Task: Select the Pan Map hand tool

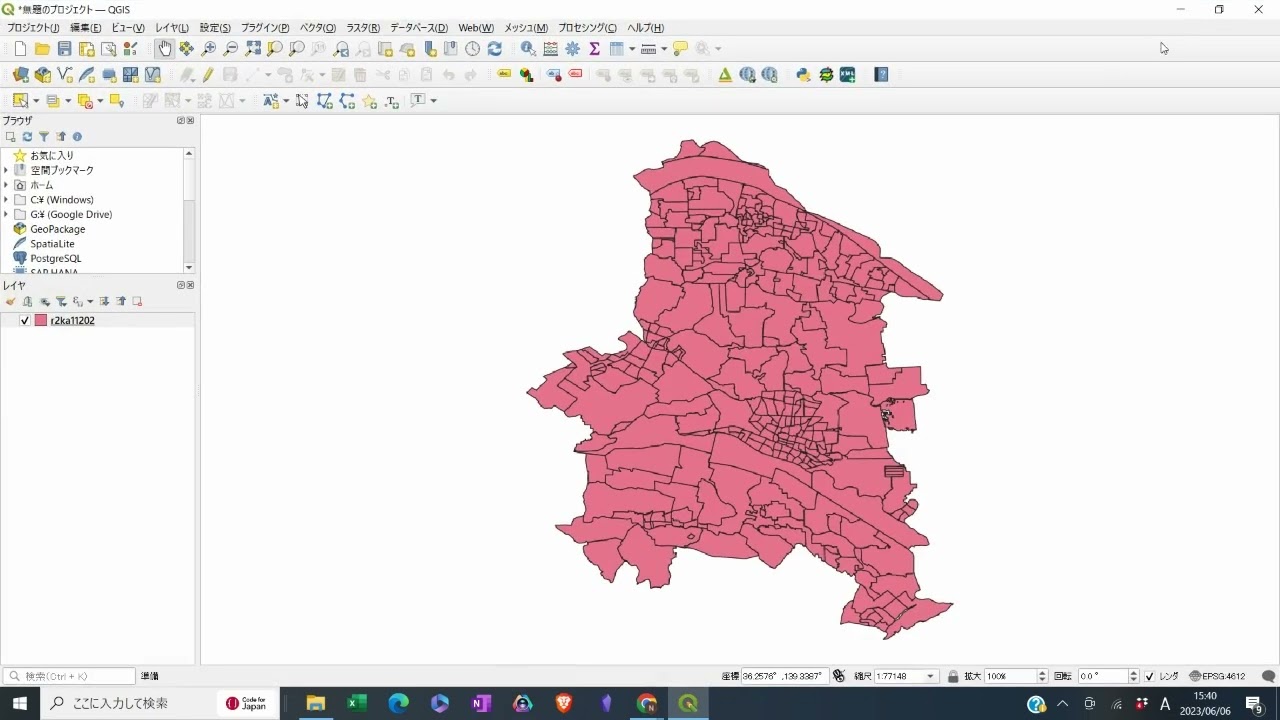Action: coord(165,48)
